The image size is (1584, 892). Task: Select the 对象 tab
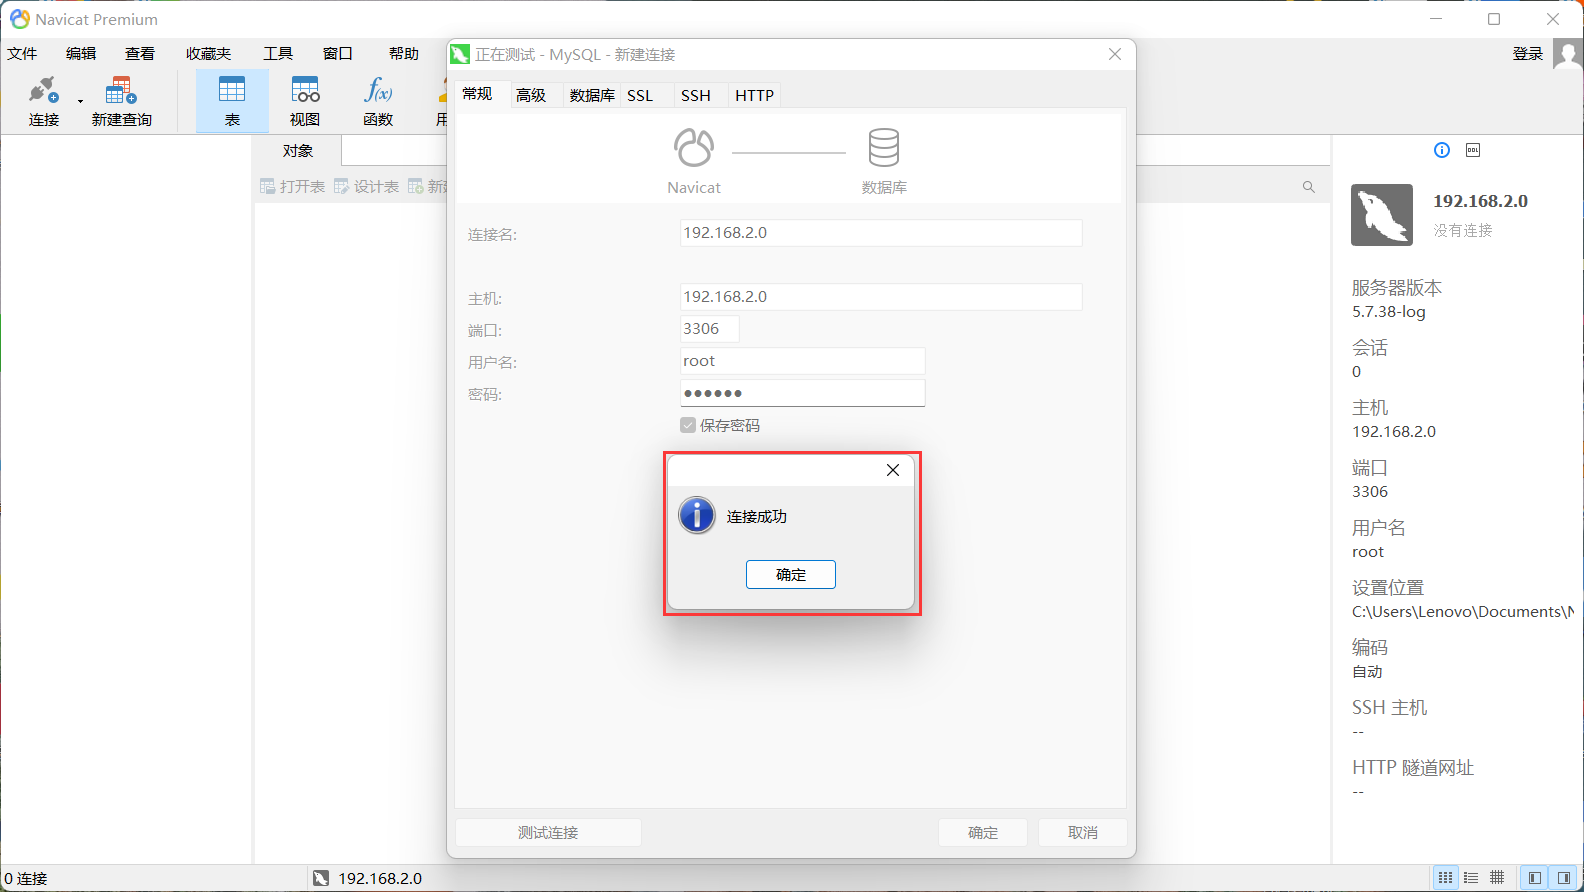[298, 151]
